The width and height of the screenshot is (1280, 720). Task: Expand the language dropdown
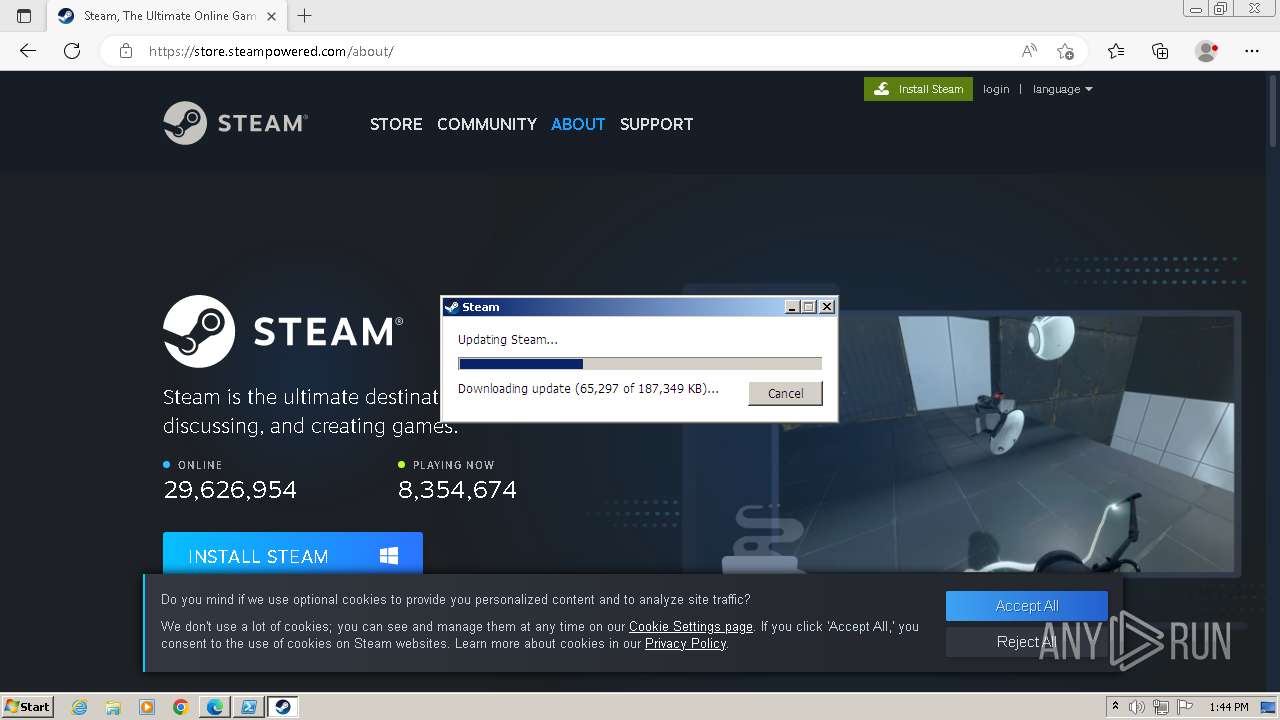tap(1062, 89)
